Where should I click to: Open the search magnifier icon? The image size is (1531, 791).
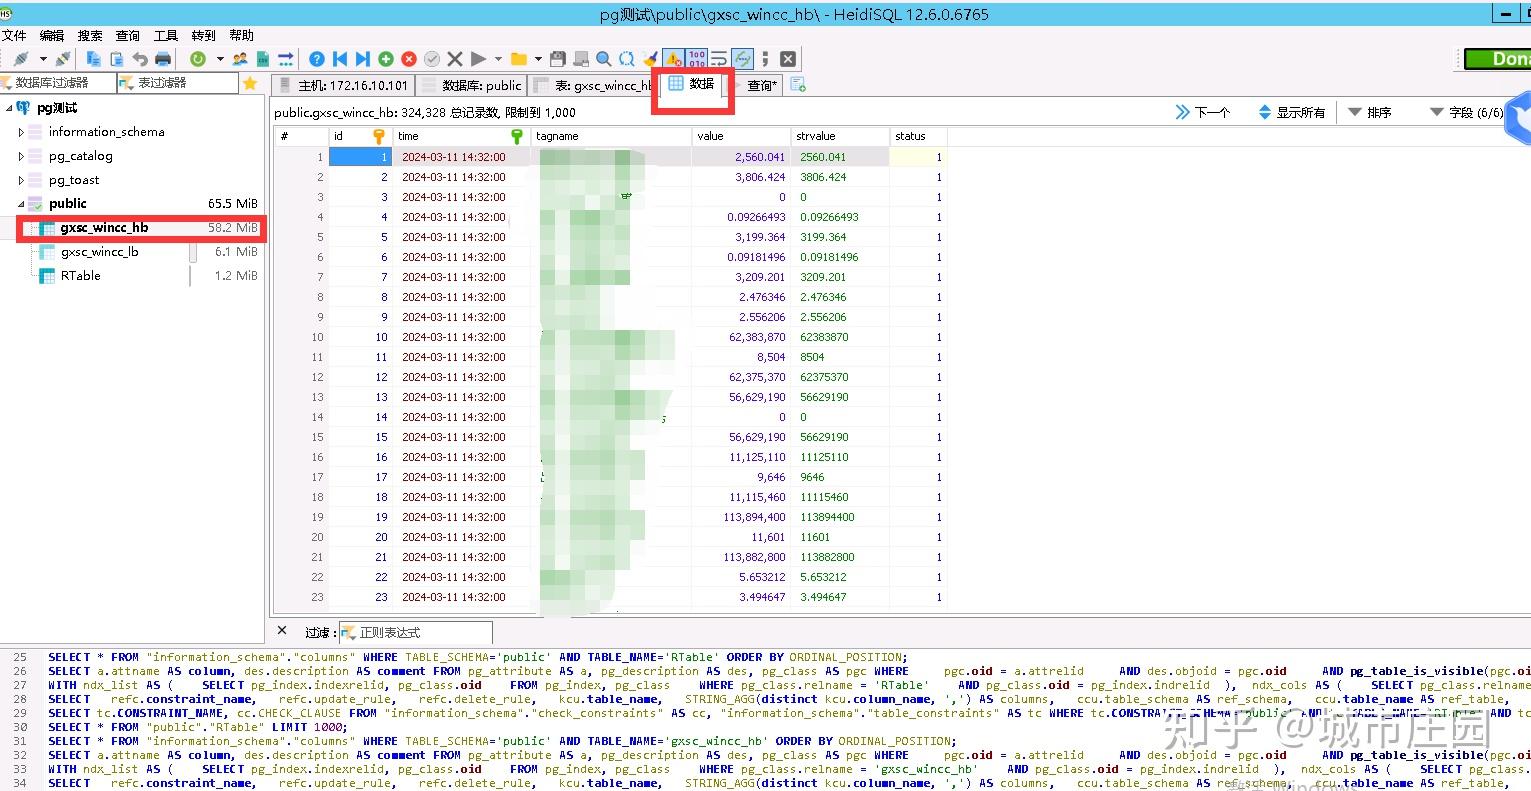point(601,58)
